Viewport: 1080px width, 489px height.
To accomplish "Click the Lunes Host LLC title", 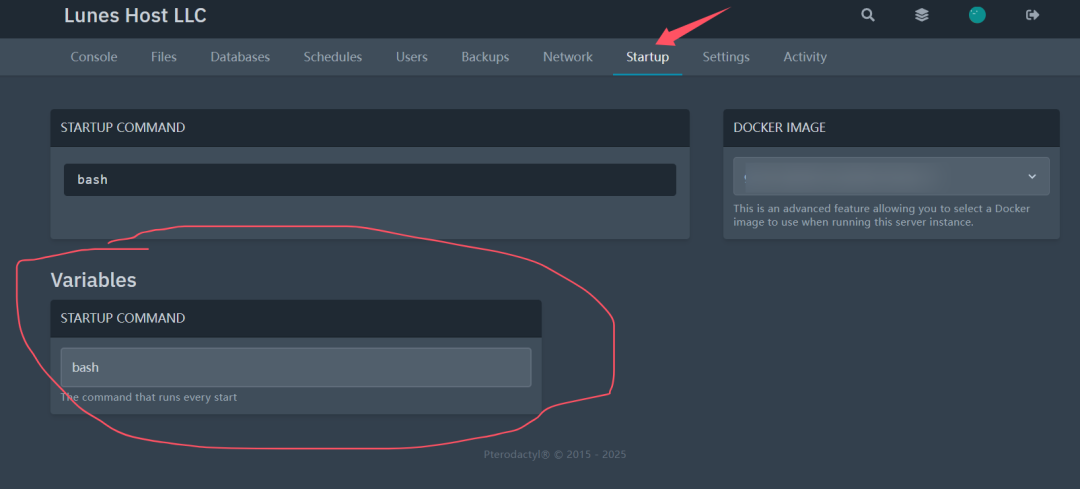I will pos(135,16).
